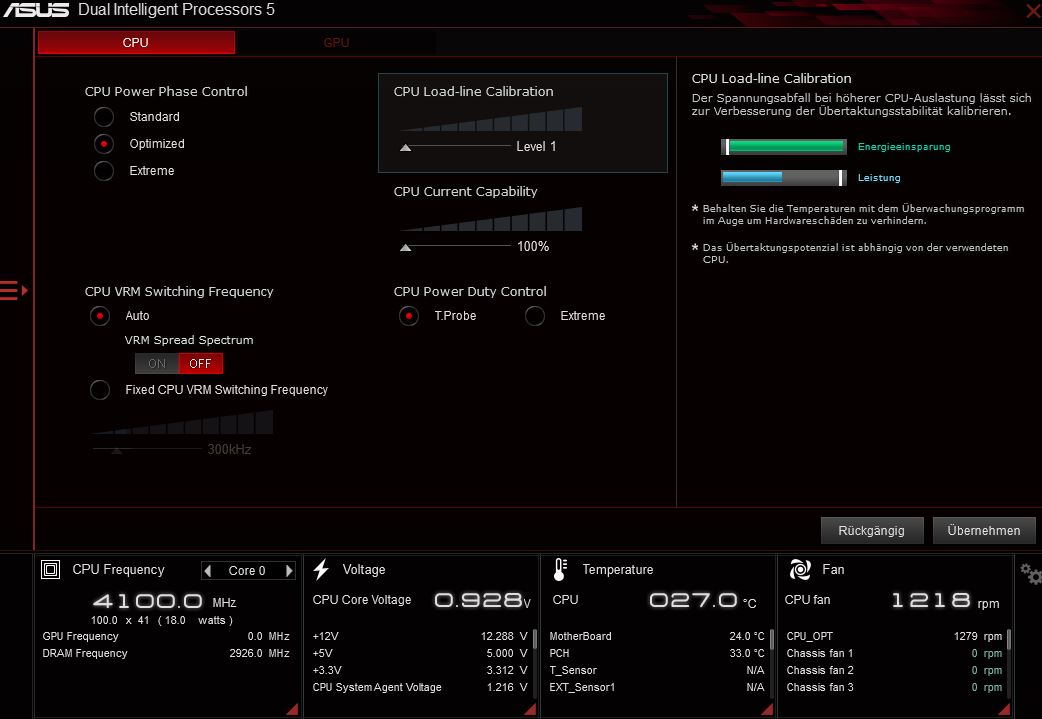The image size is (1042, 719).
Task: Click the Fan icon
Action: tap(800, 569)
